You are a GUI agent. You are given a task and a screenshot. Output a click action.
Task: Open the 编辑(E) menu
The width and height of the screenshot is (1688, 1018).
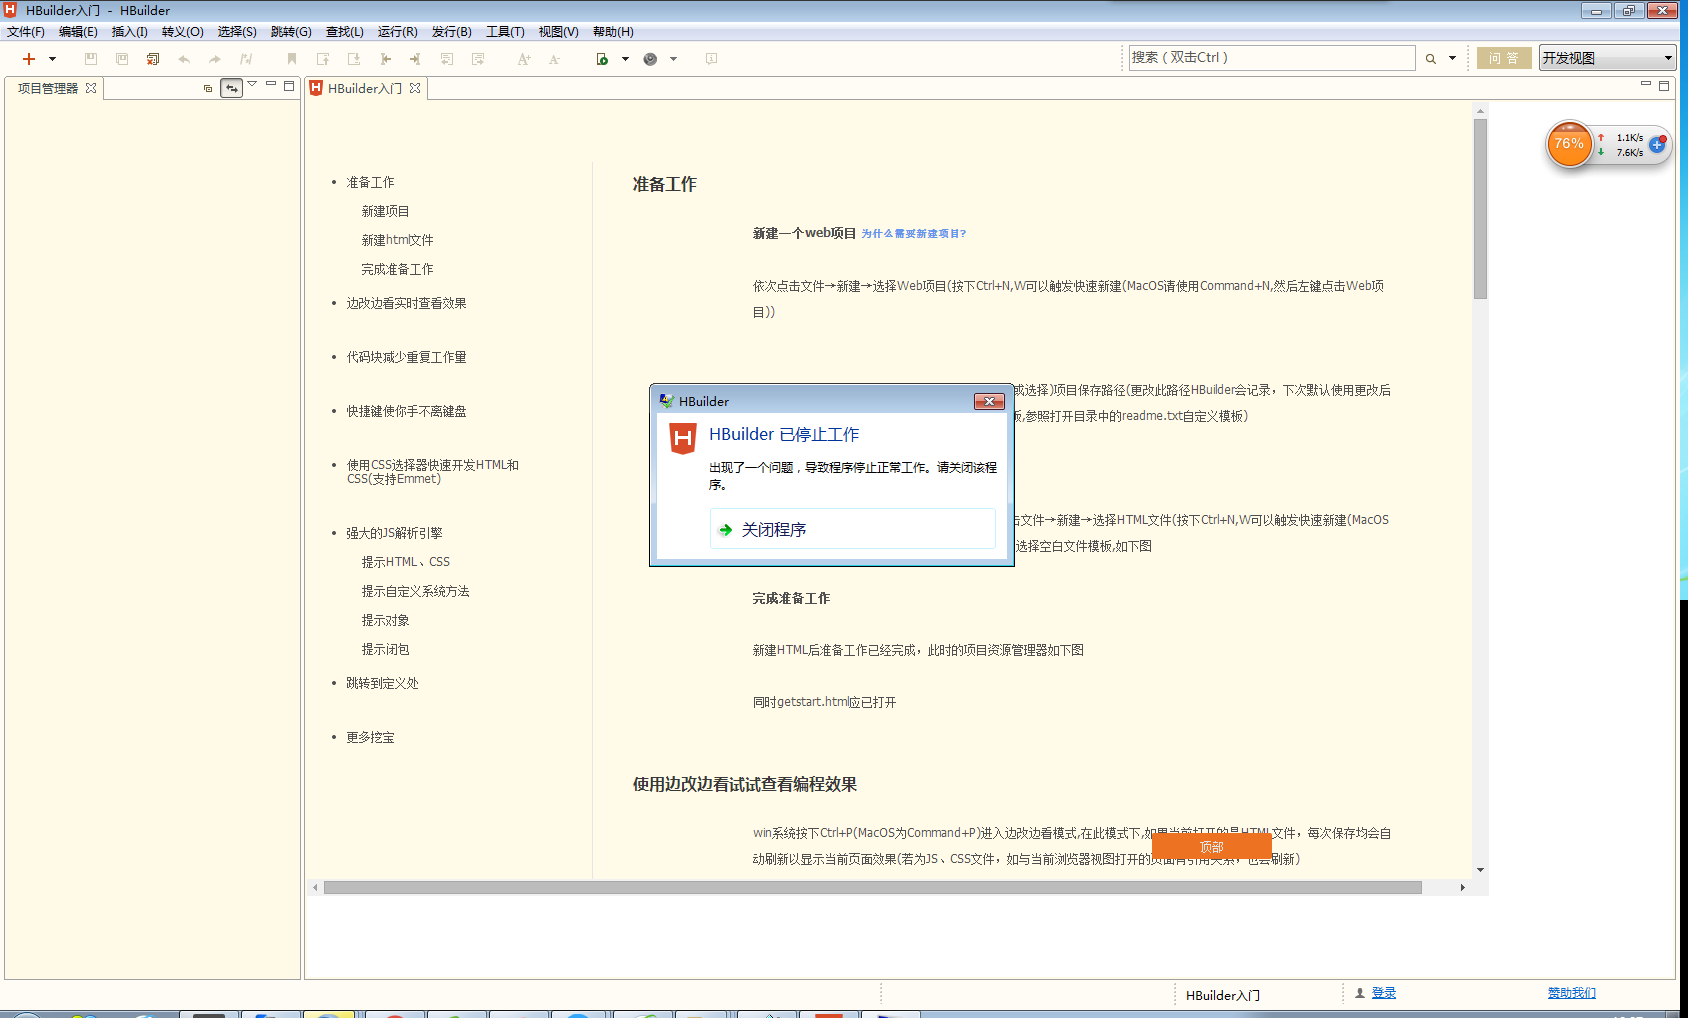click(x=78, y=32)
